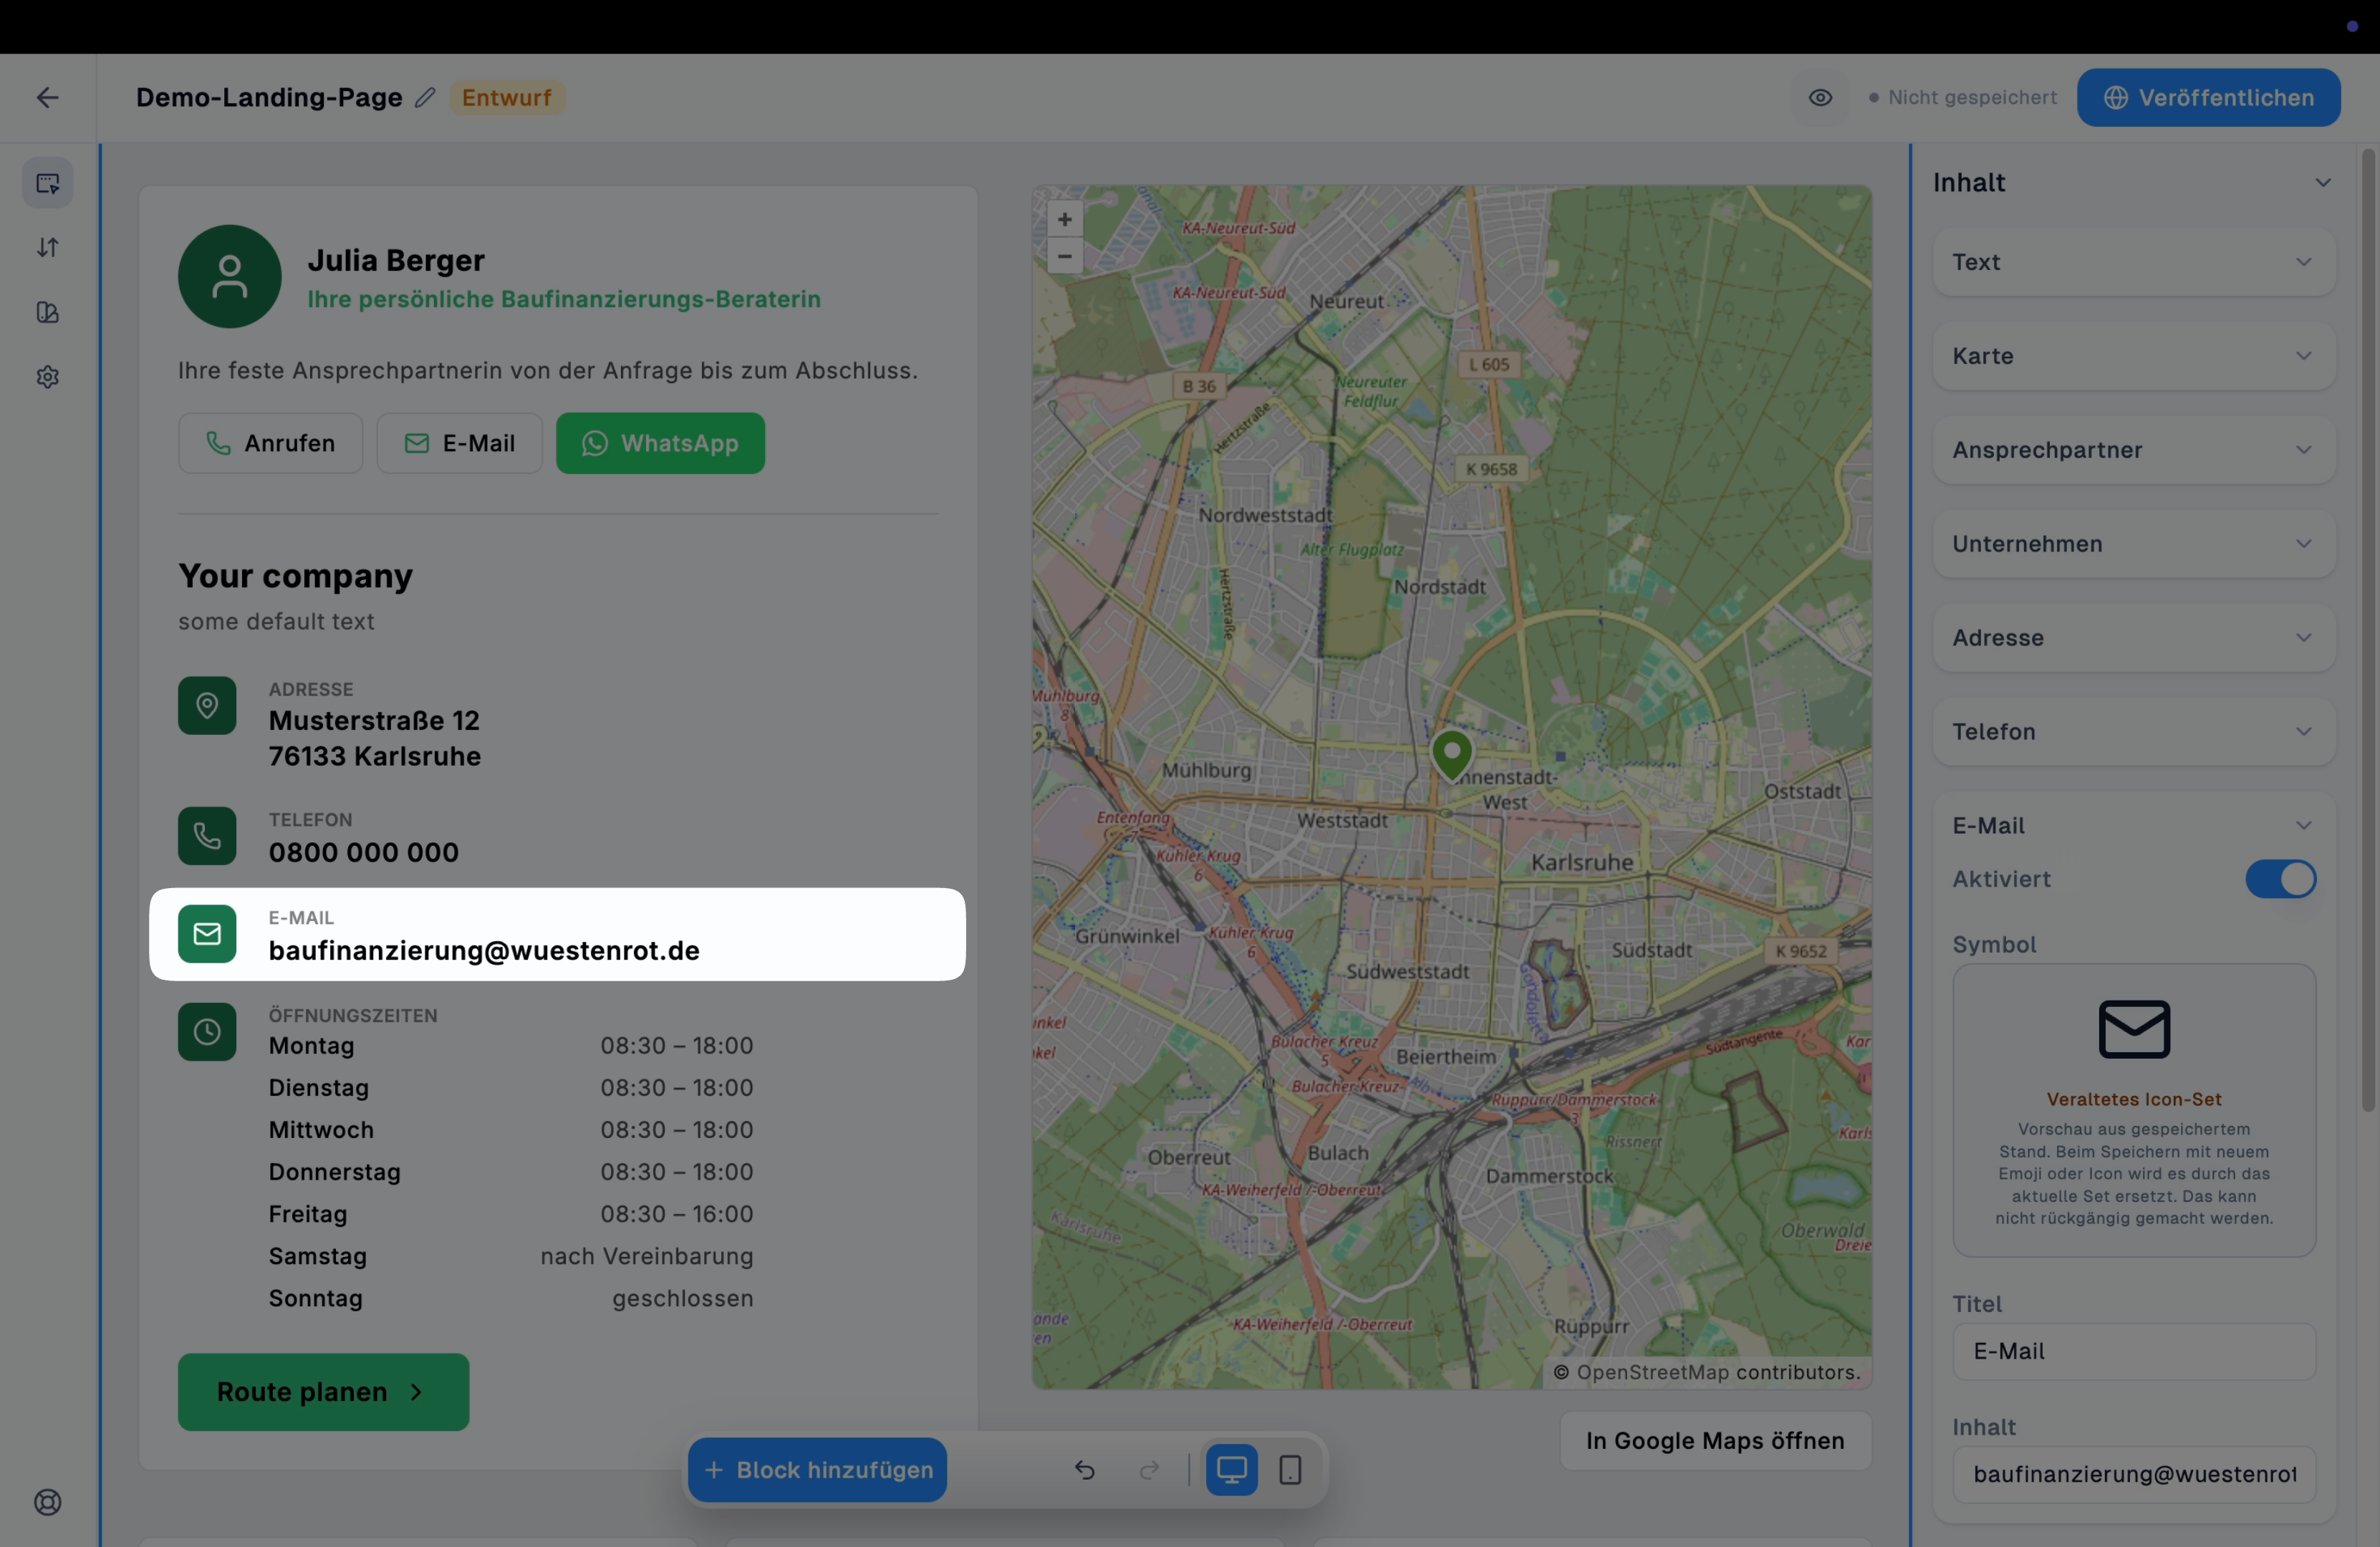Viewport: 2380px width, 1547px height.
Task: Click the Inhalt e-mail input field
Action: (2133, 1474)
